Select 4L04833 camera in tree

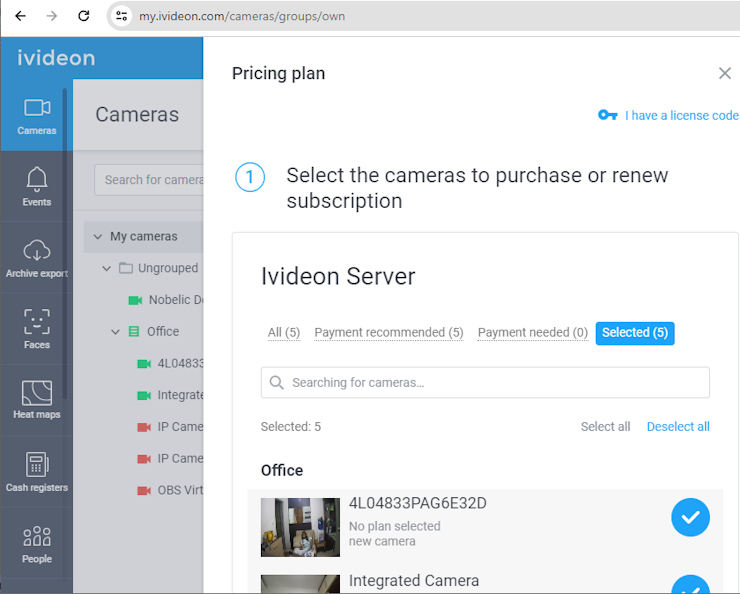click(x=180, y=364)
